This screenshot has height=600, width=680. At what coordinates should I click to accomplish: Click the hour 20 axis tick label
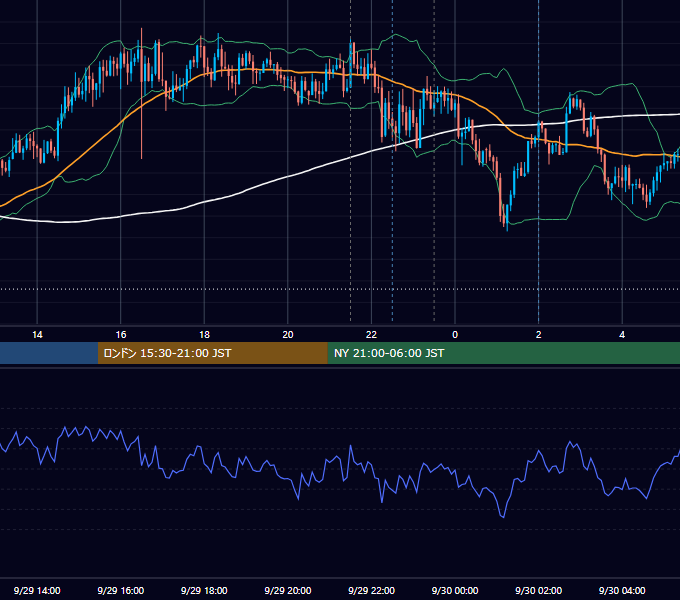[288, 335]
